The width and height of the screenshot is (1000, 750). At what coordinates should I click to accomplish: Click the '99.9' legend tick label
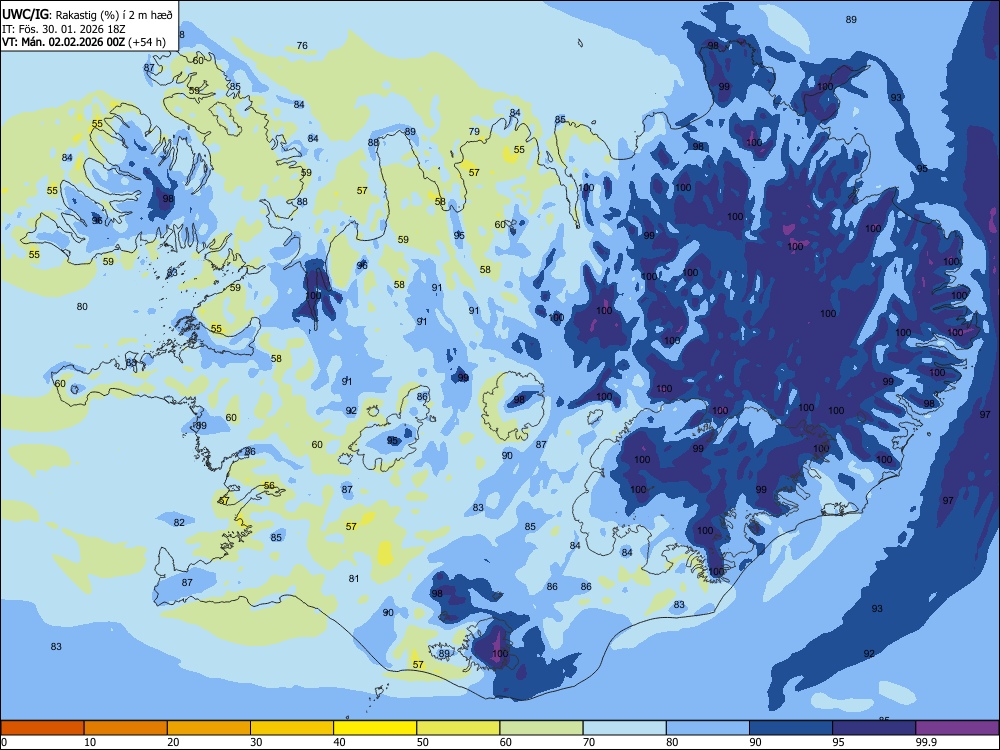pos(926,742)
